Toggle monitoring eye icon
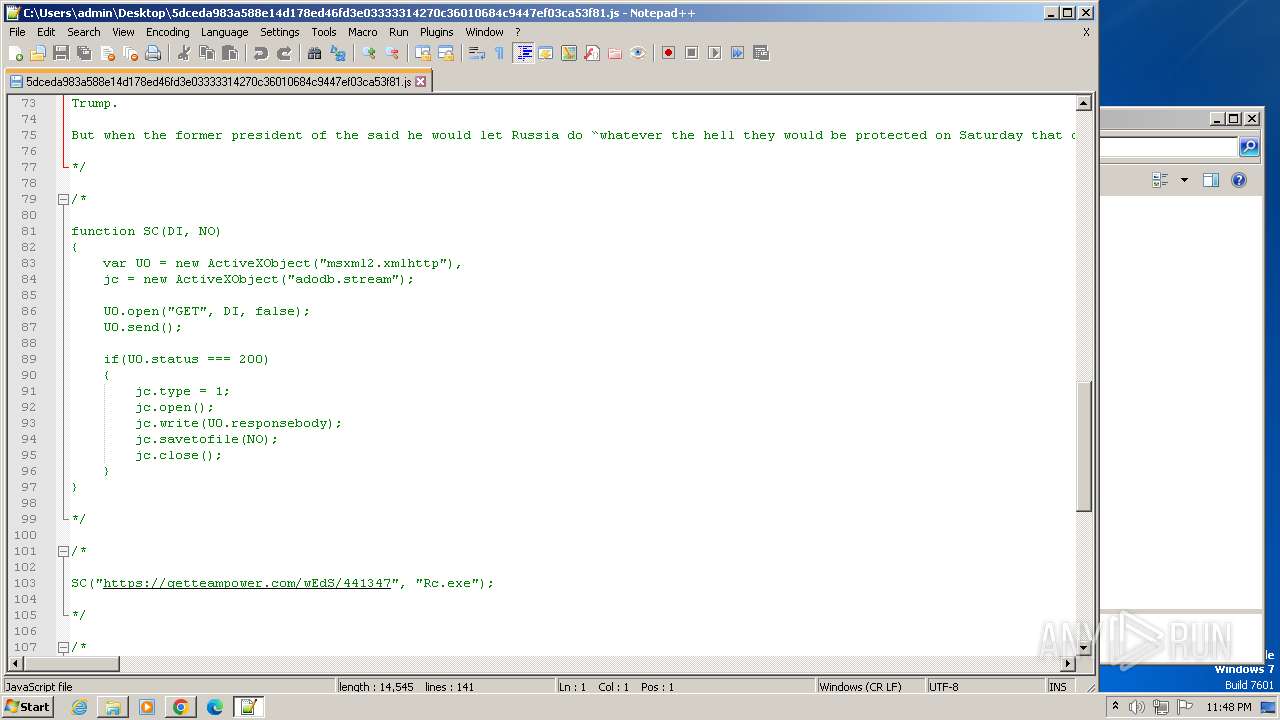 click(638, 53)
